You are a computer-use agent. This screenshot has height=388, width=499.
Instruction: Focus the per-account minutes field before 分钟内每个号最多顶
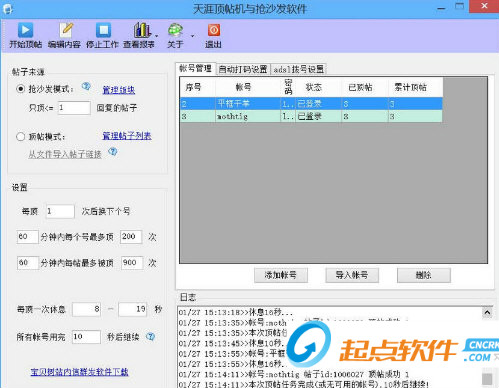pos(27,237)
